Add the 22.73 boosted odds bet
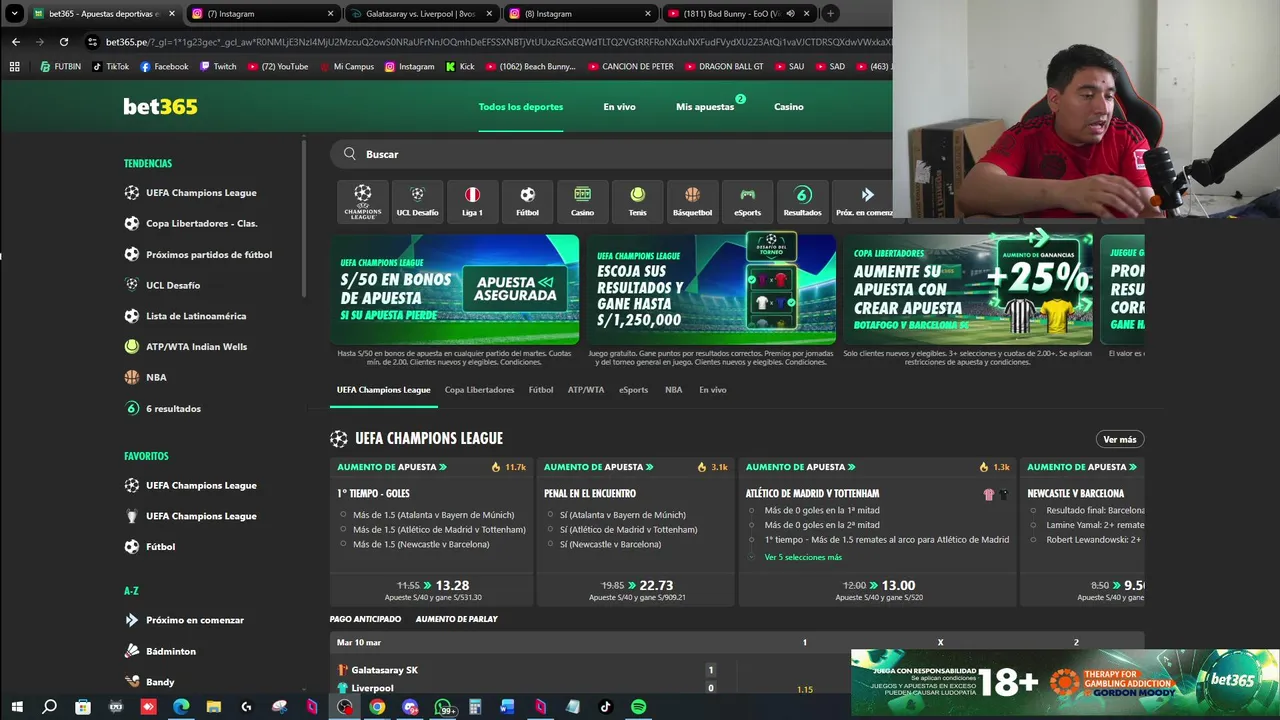Screen dimensions: 1280x720 (637, 590)
